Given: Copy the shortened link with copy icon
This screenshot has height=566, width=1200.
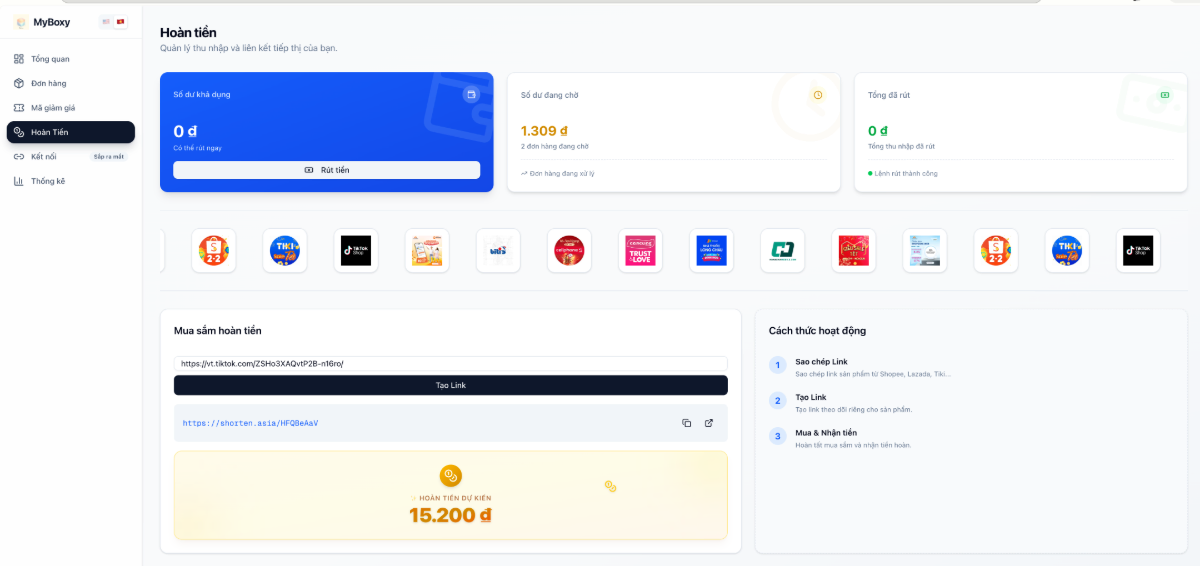Looking at the screenshot, I should (x=686, y=423).
